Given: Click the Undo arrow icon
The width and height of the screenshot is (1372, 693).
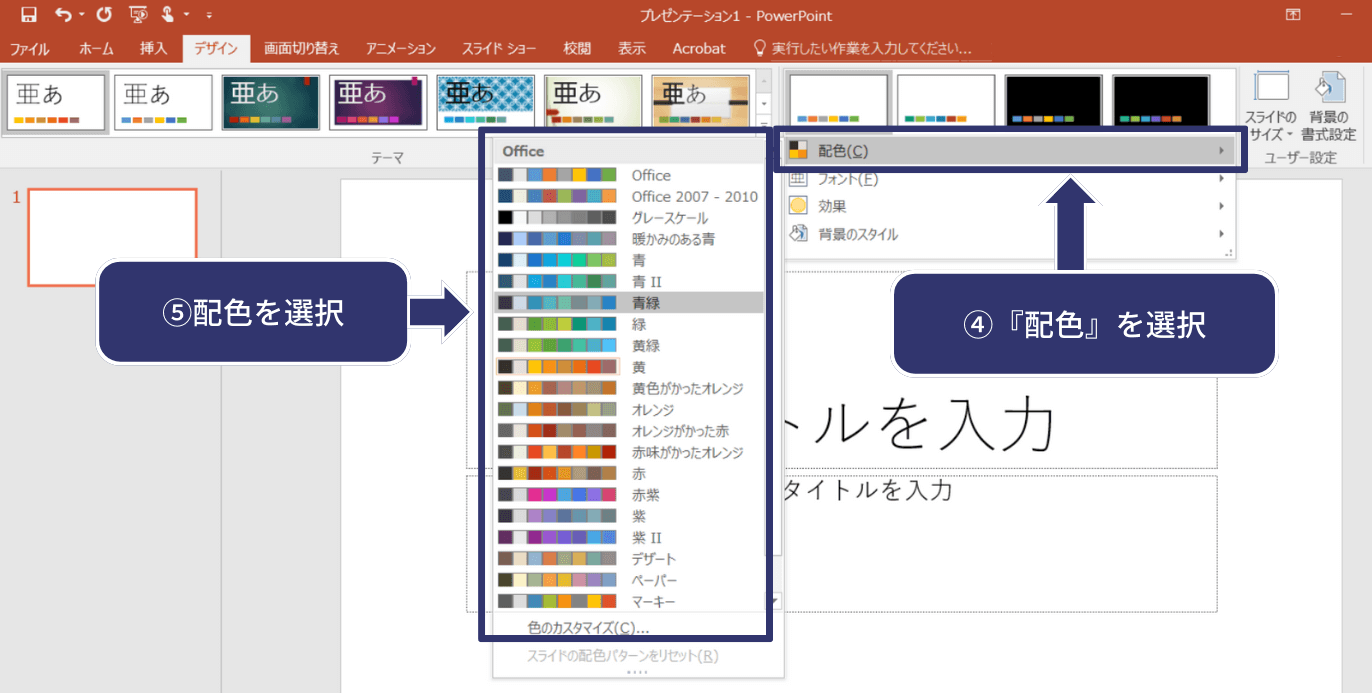Looking at the screenshot, I should coord(64,15).
